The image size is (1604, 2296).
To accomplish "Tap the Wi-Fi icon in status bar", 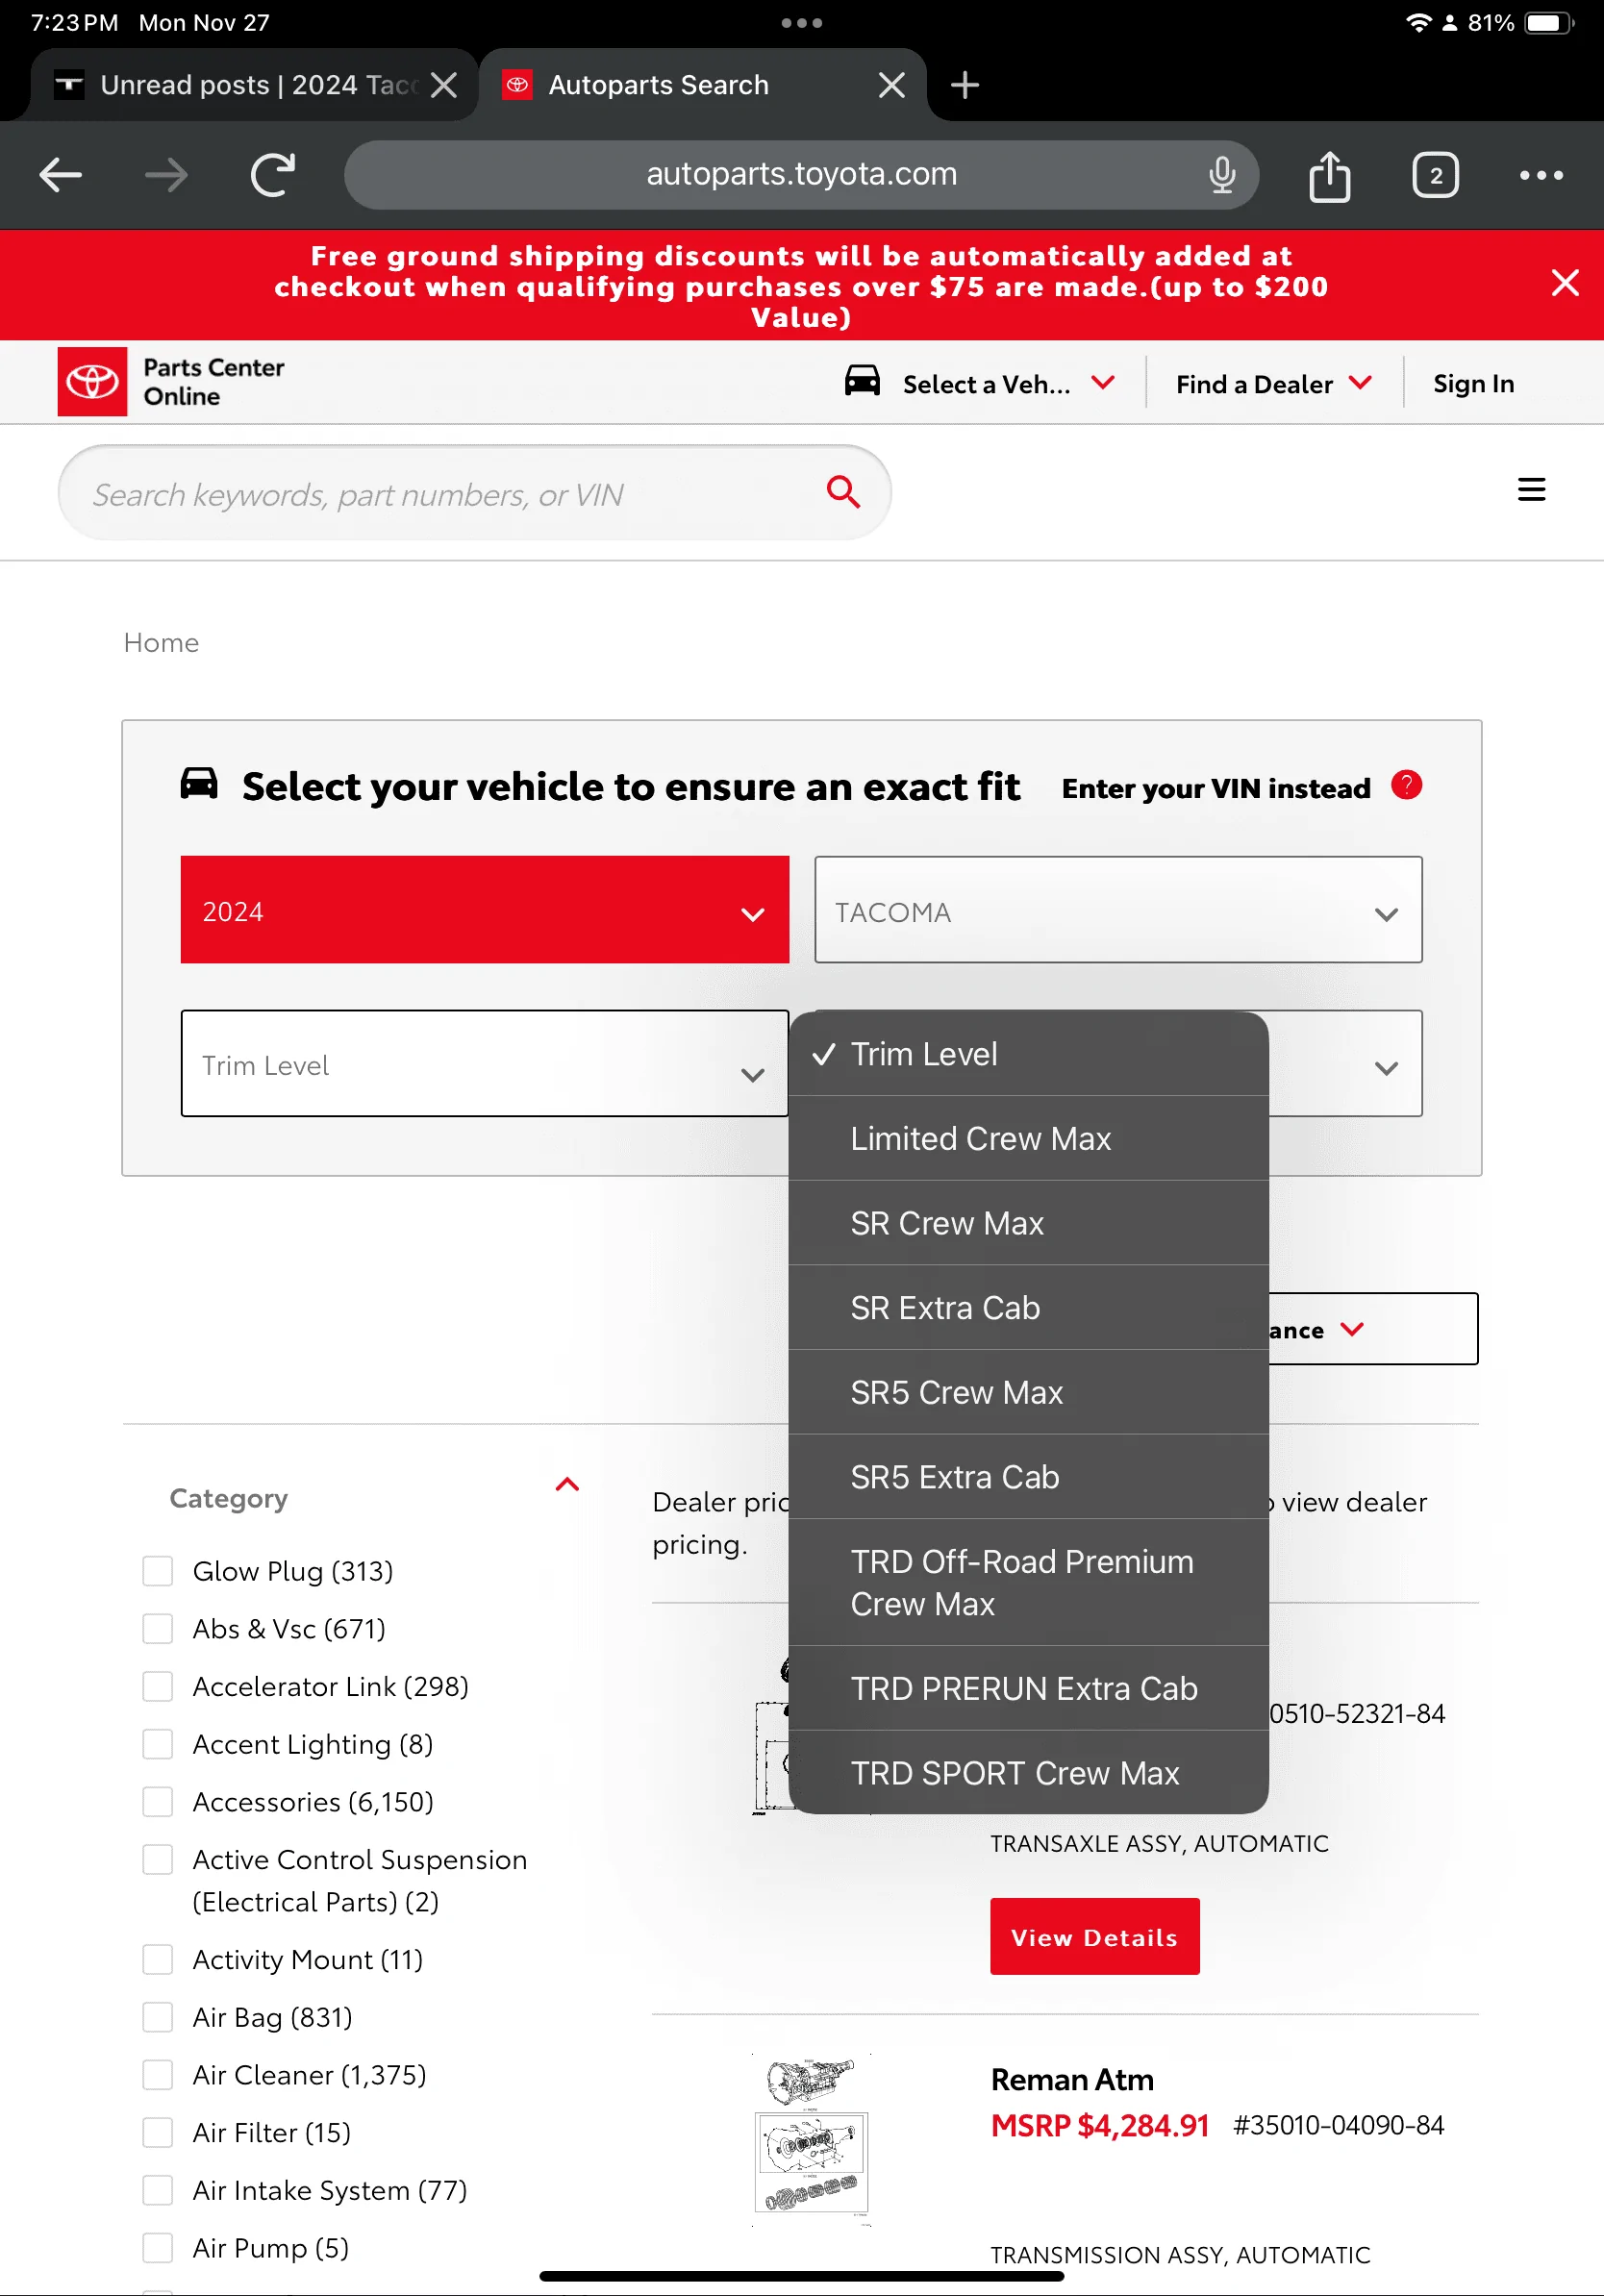I will pyautogui.click(x=1417, y=22).
